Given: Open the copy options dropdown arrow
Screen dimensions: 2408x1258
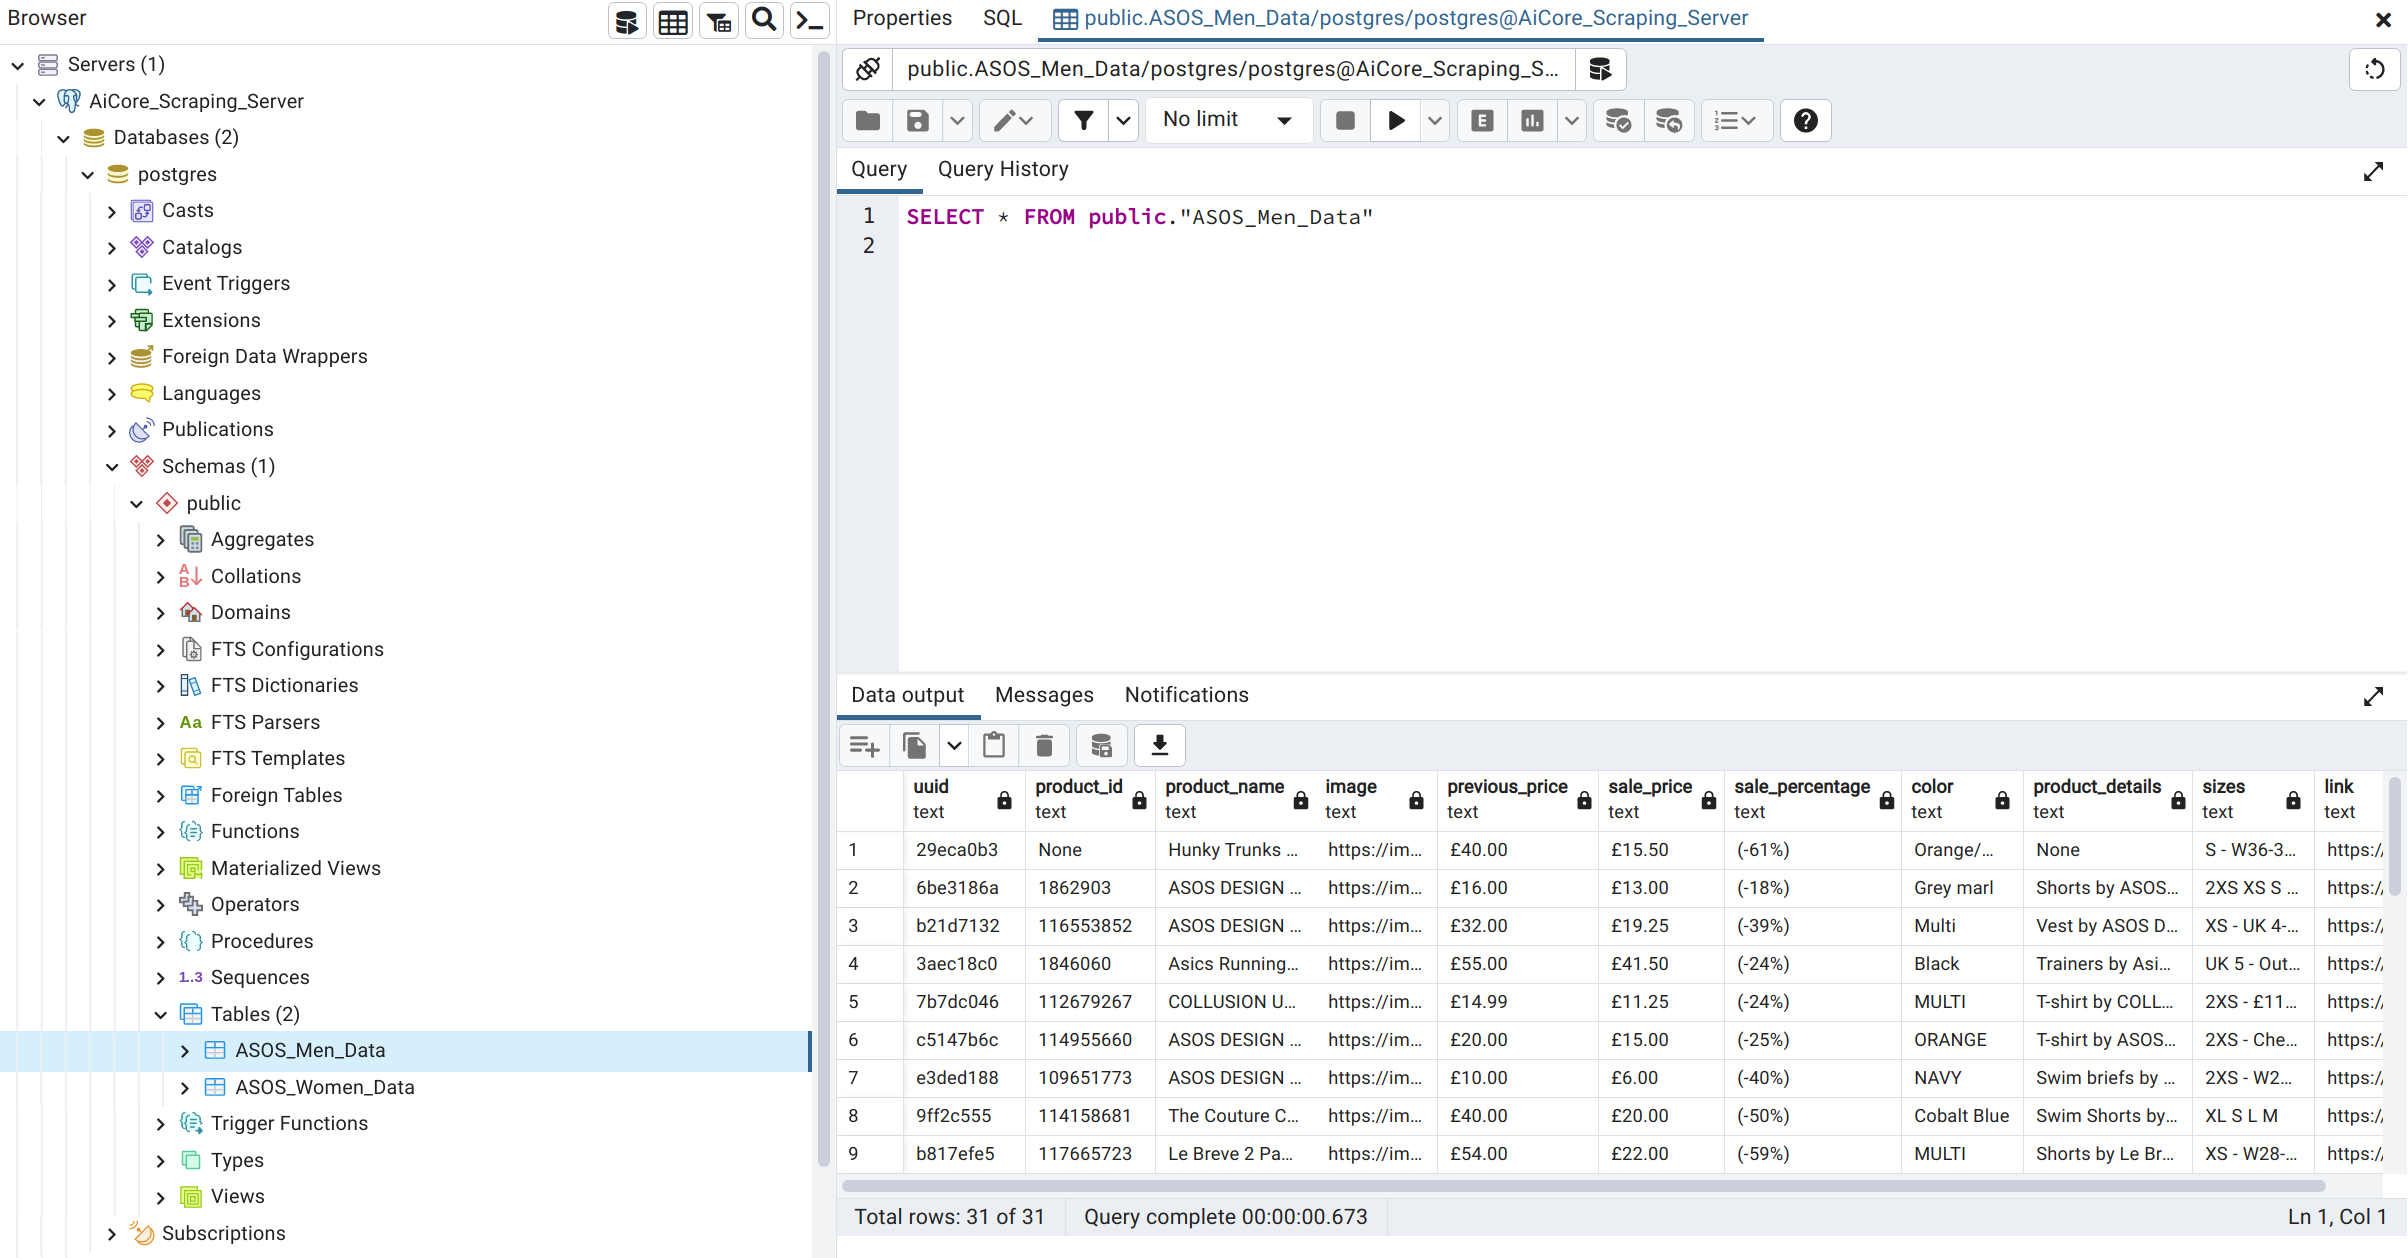Looking at the screenshot, I should pos(954,746).
